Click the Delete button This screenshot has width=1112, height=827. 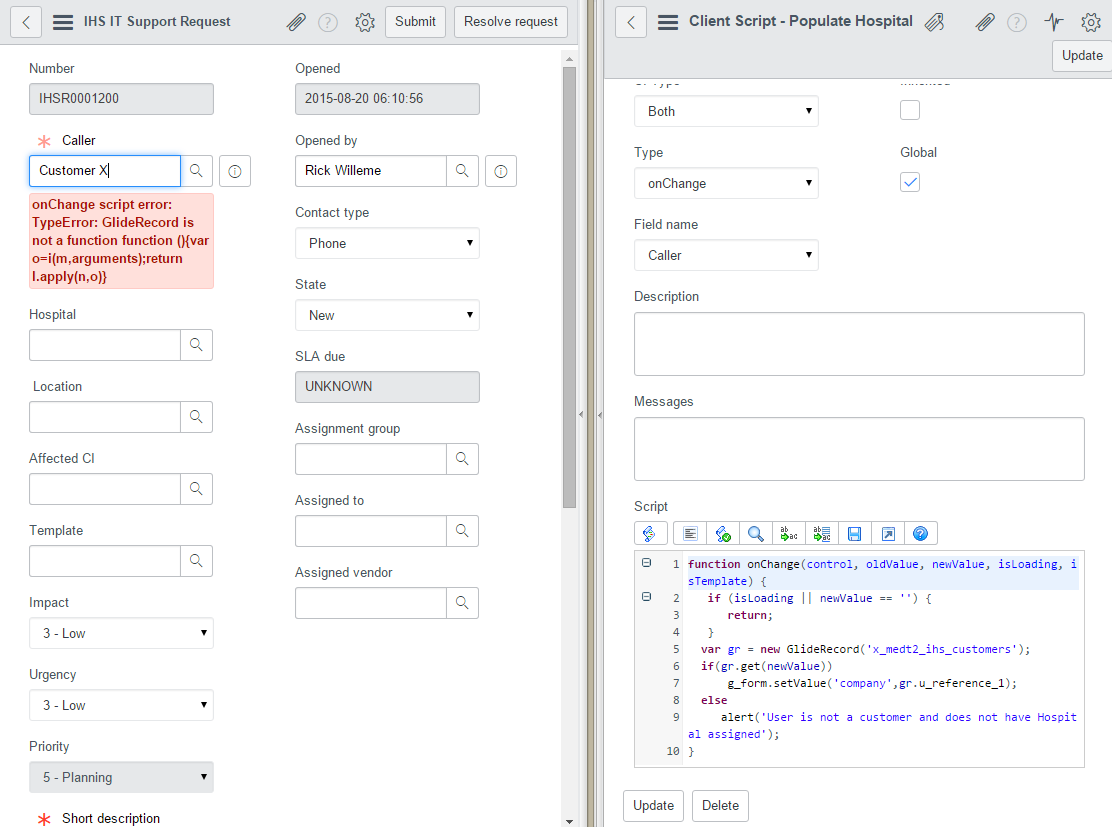click(721, 806)
